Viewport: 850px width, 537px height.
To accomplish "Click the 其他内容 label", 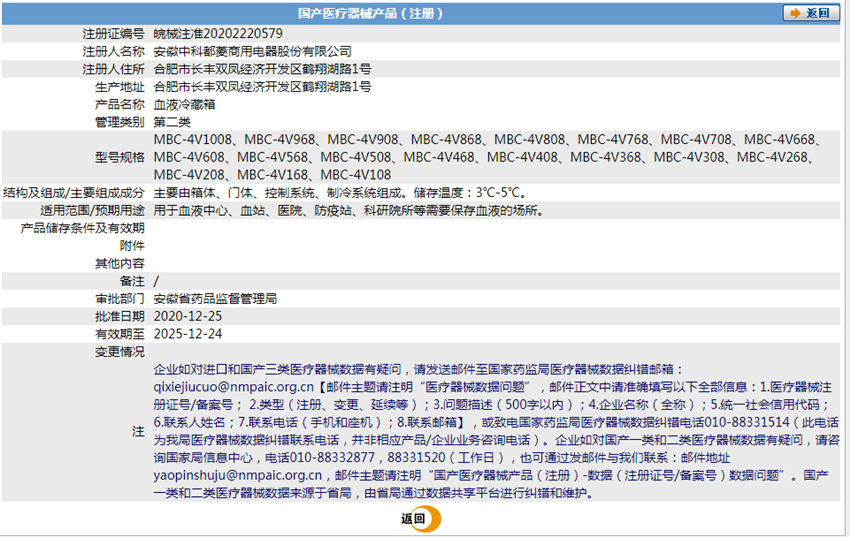I will 120,263.
